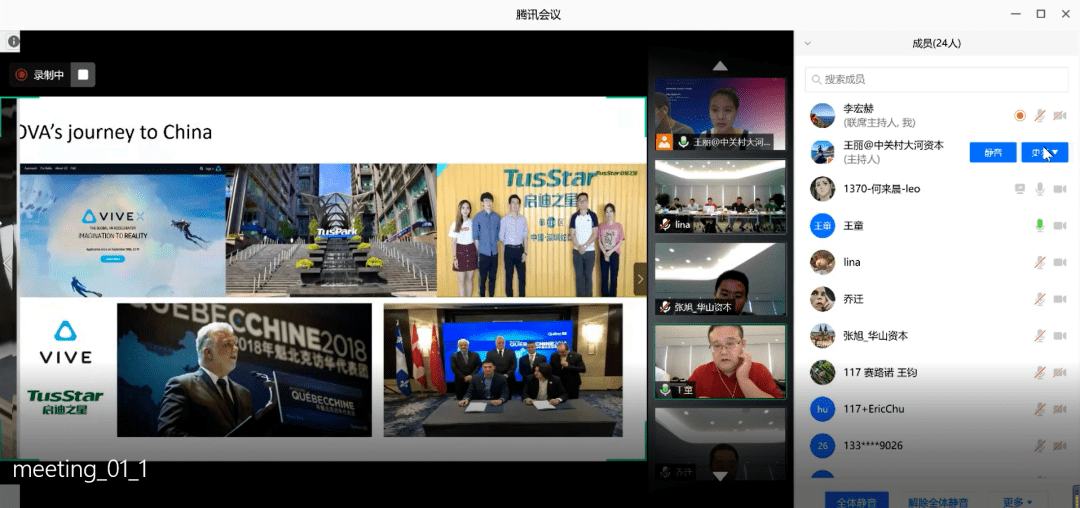Mute 王童's active green microphone

click(x=1040, y=225)
